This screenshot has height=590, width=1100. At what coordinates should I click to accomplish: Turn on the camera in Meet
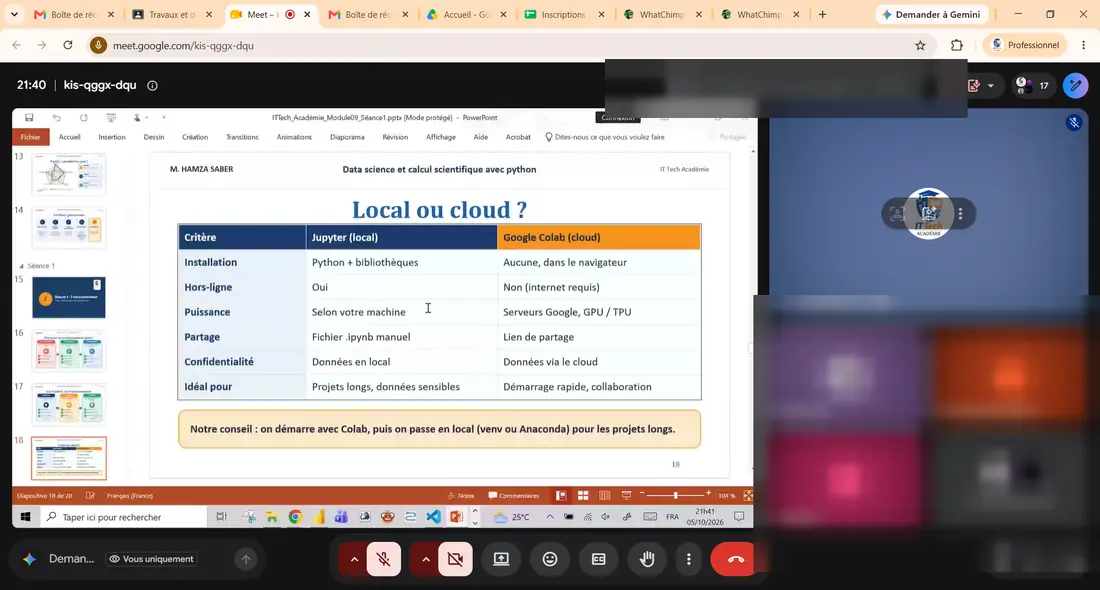click(455, 559)
